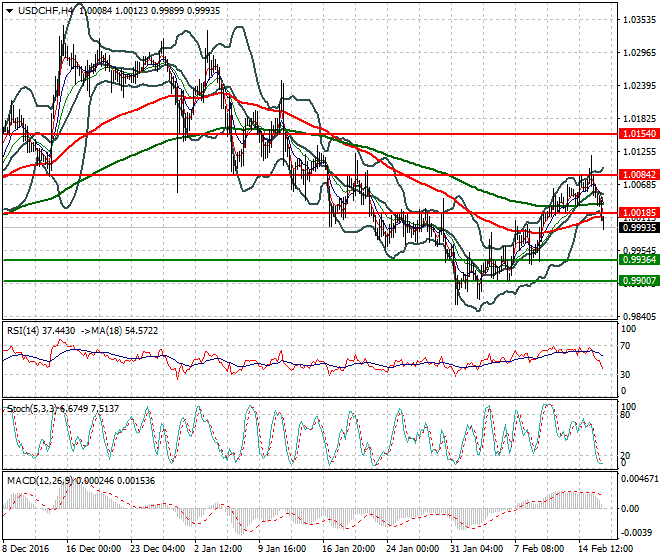Select the 1.01540 red resistance level label

point(639,134)
